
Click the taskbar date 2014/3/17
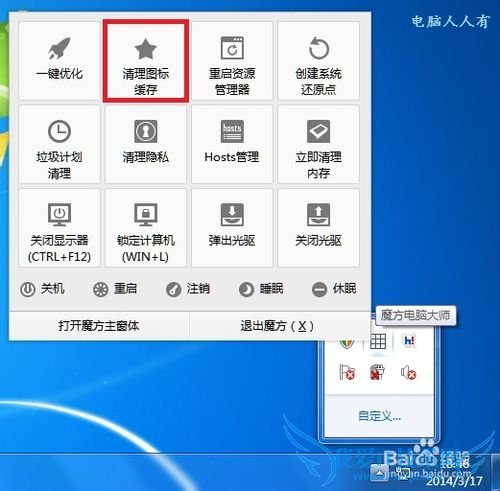point(454,480)
